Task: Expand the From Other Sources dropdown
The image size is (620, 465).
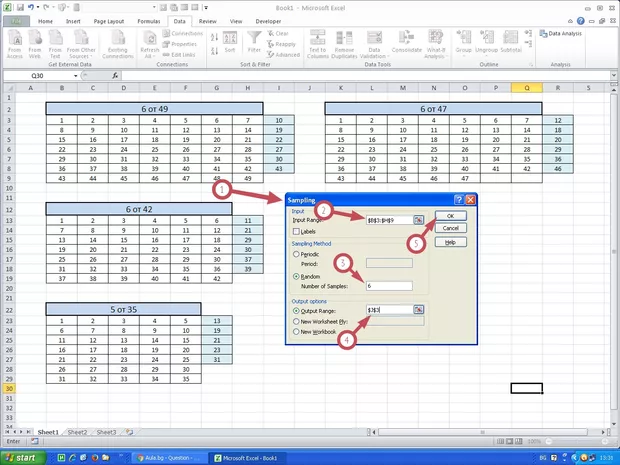Action: [81, 44]
